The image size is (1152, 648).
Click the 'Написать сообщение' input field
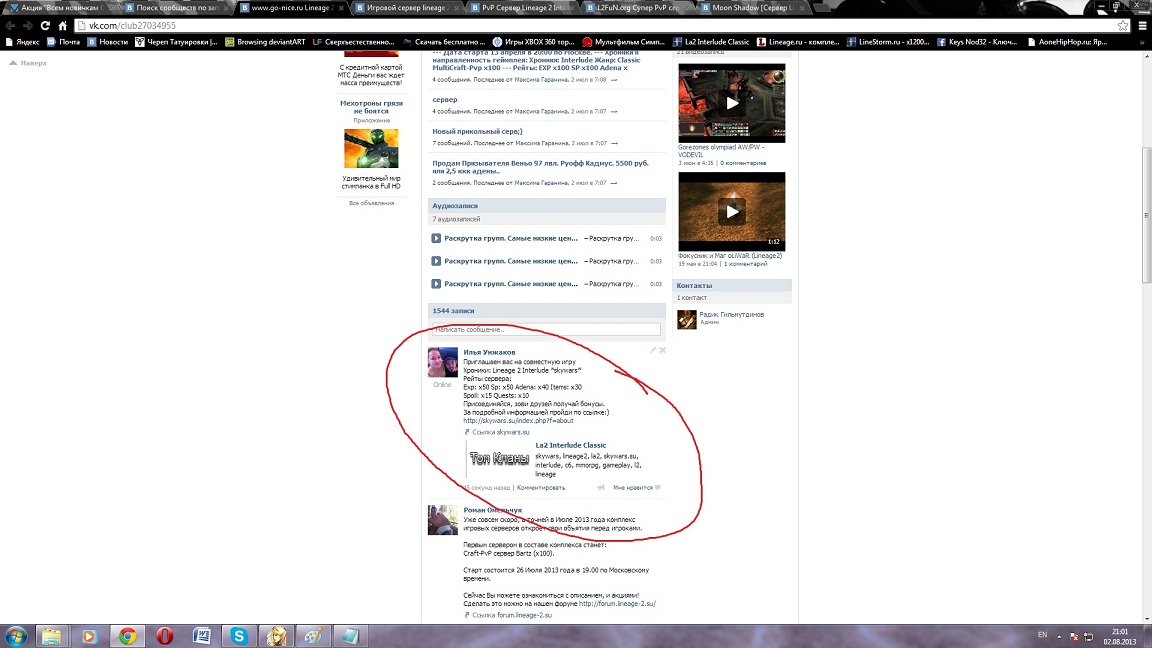546,329
